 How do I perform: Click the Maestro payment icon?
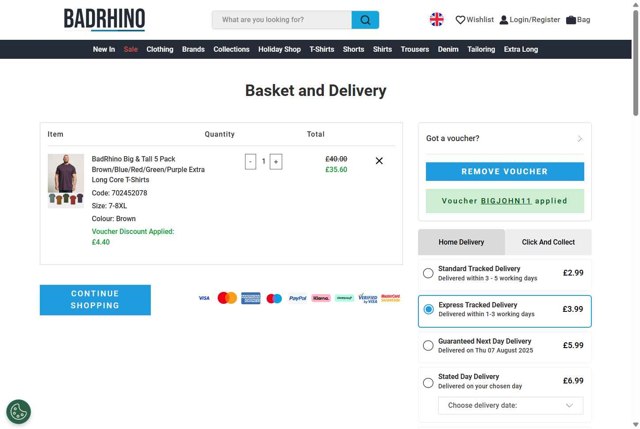click(x=274, y=298)
